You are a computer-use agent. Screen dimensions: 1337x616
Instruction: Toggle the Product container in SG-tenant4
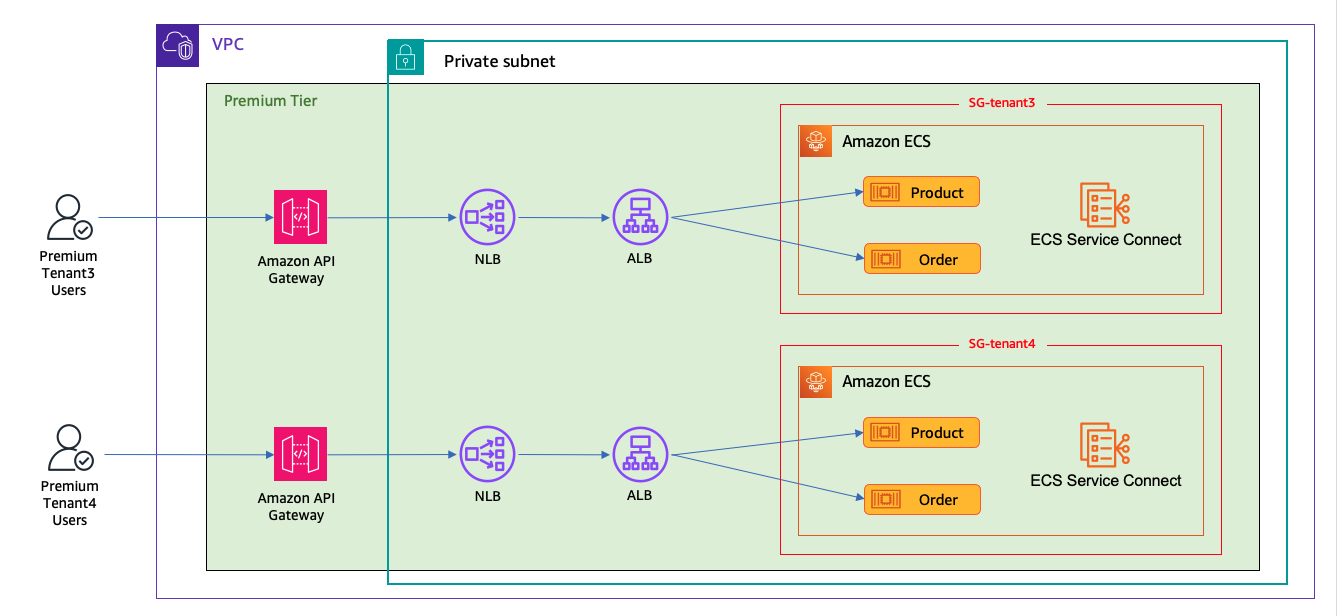pyautogui.click(x=921, y=433)
